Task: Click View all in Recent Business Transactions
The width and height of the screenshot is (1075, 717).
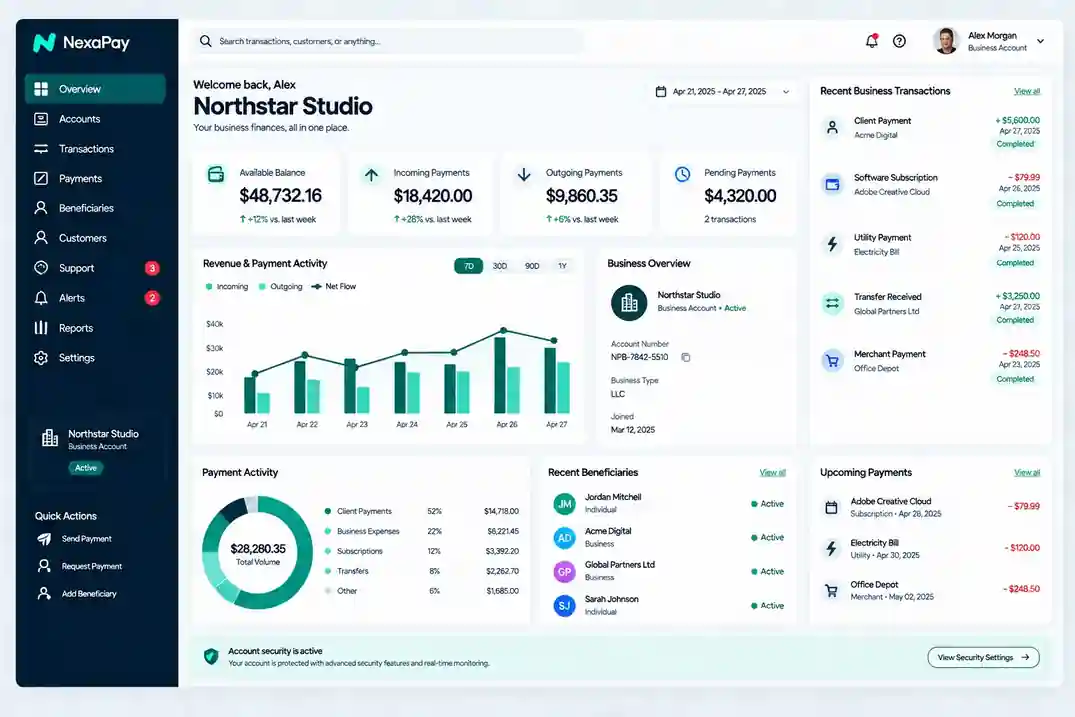Action: pos(1026,91)
